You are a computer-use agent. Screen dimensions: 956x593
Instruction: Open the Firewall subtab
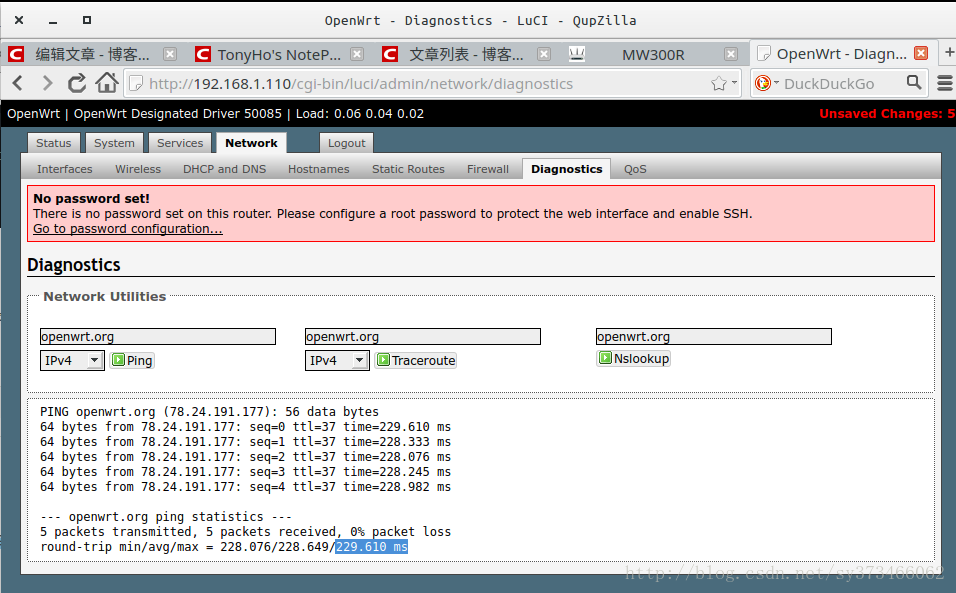(x=488, y=169)
